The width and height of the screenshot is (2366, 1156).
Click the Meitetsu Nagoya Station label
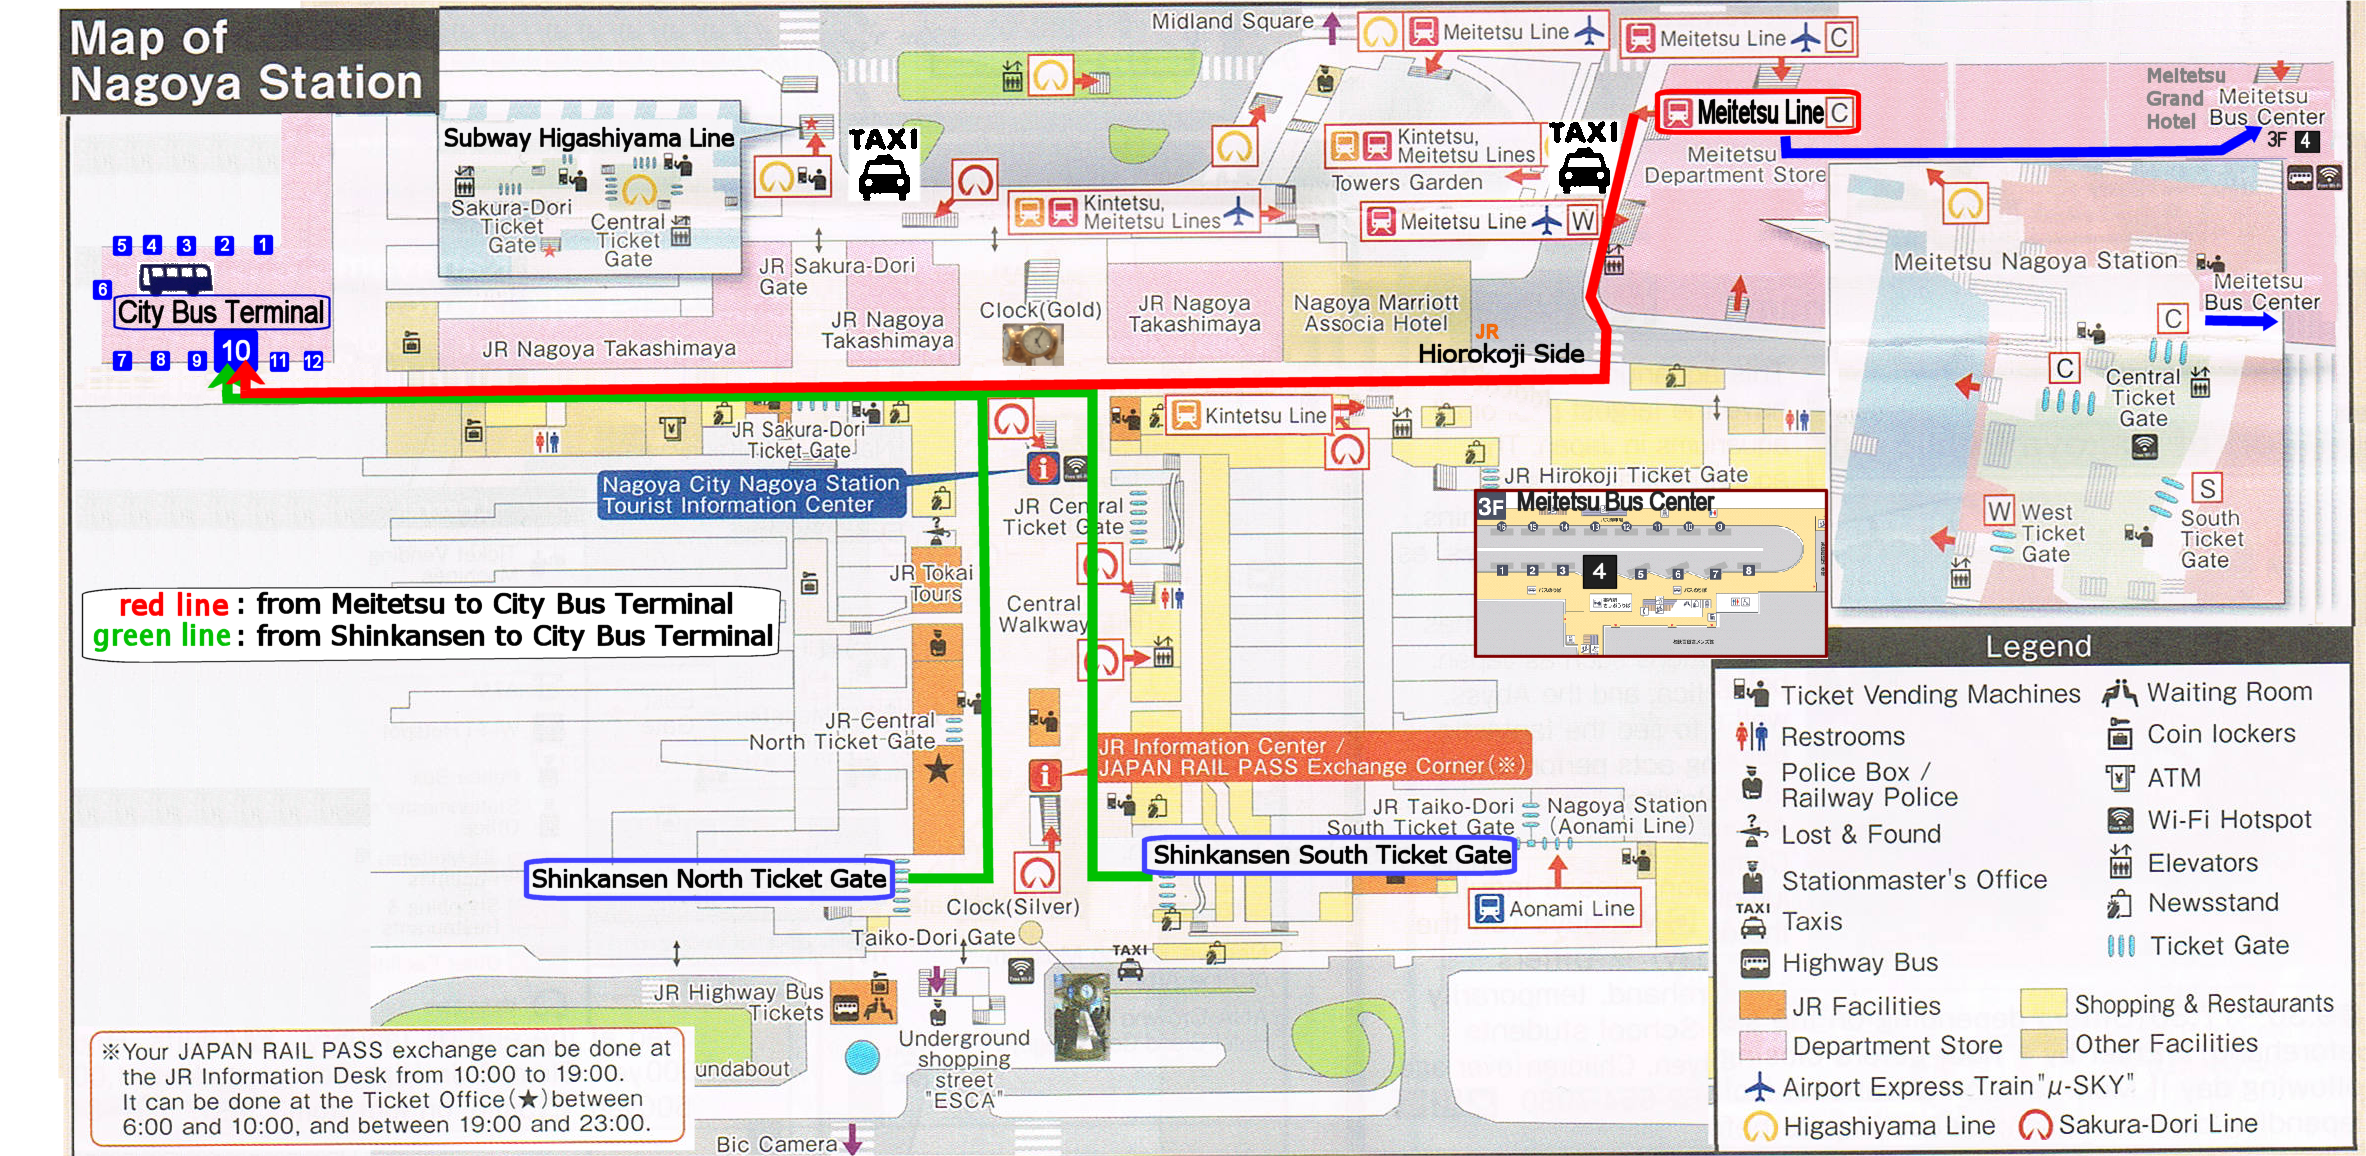(x=2035, y=261)
